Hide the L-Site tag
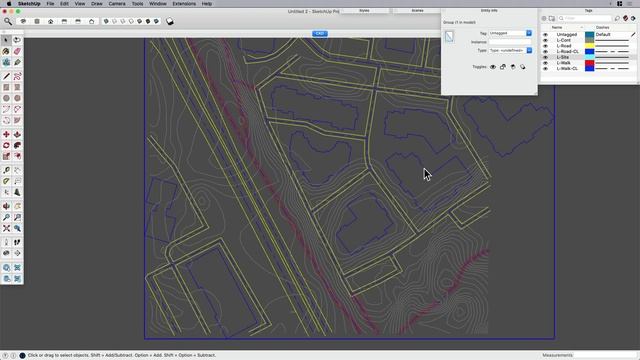 (x=545, y=58)
